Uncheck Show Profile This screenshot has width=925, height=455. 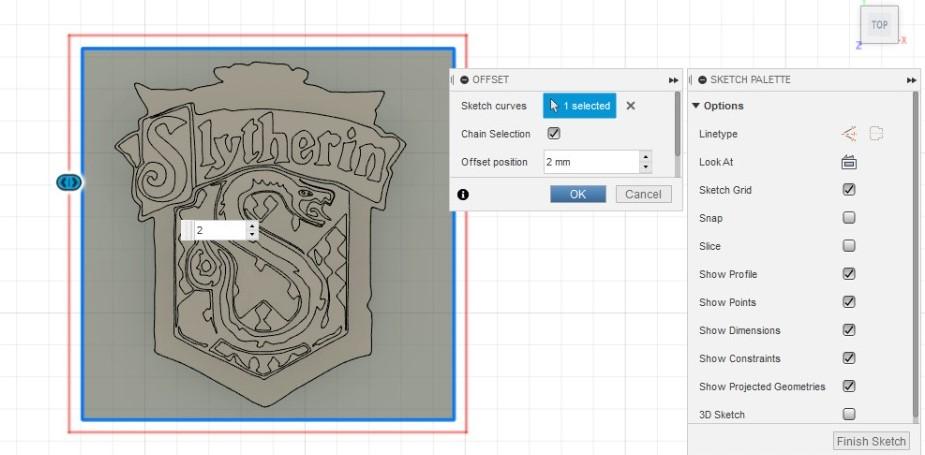point(849,274)
